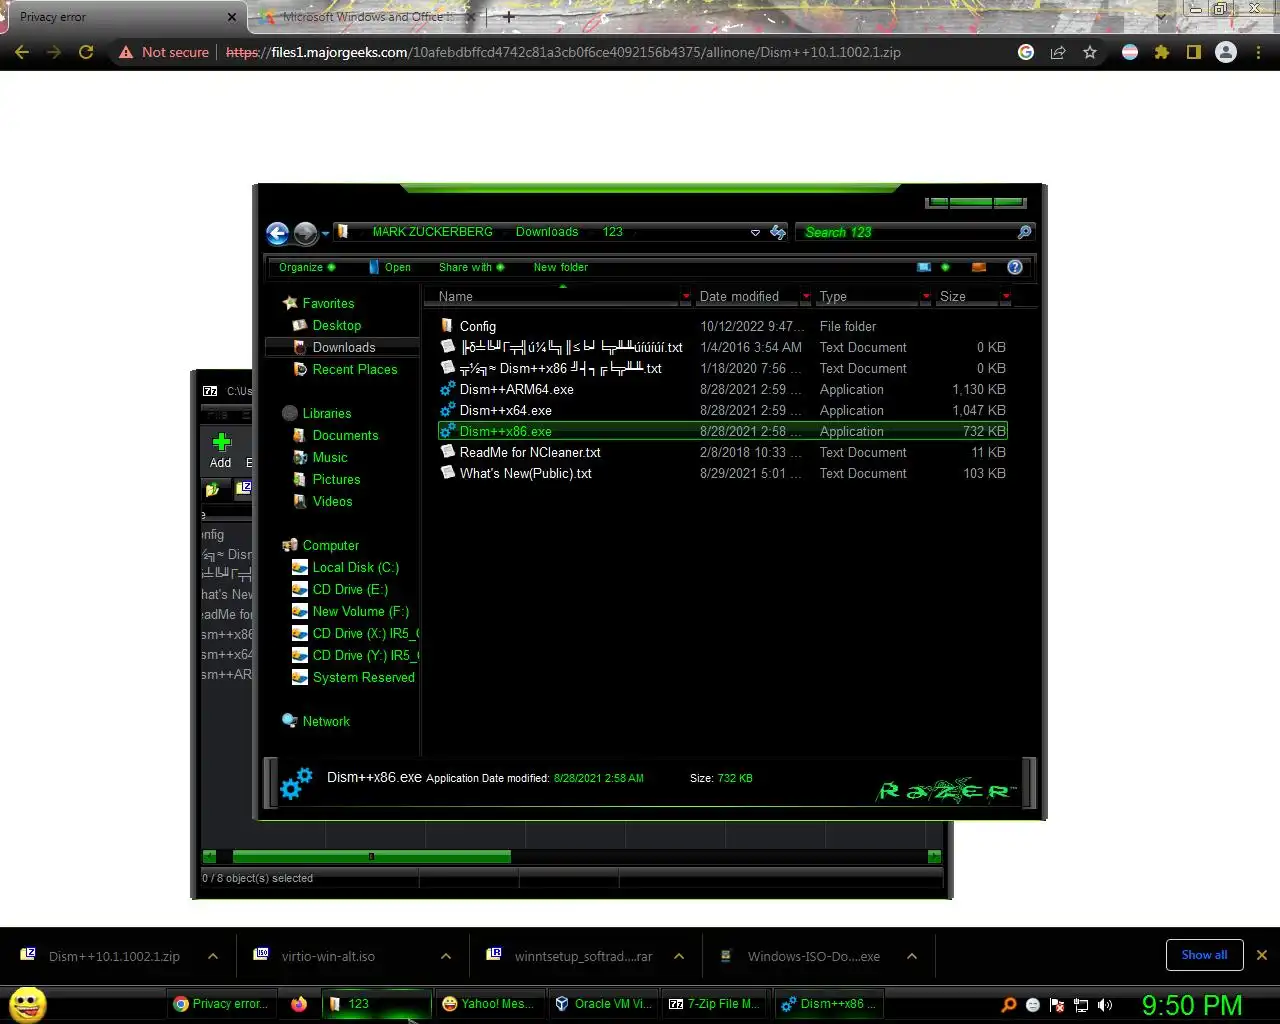1280x1024 pixels.
Task: Select Dism++x86.exe file row
Action: [x=722, y=431]
